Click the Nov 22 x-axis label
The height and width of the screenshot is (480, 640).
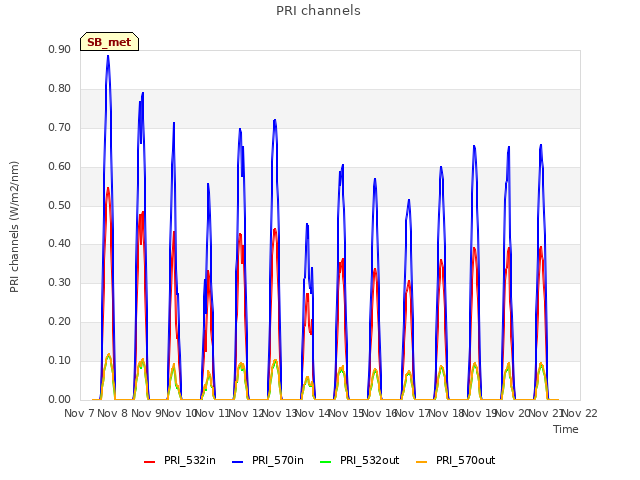point(580,413)
